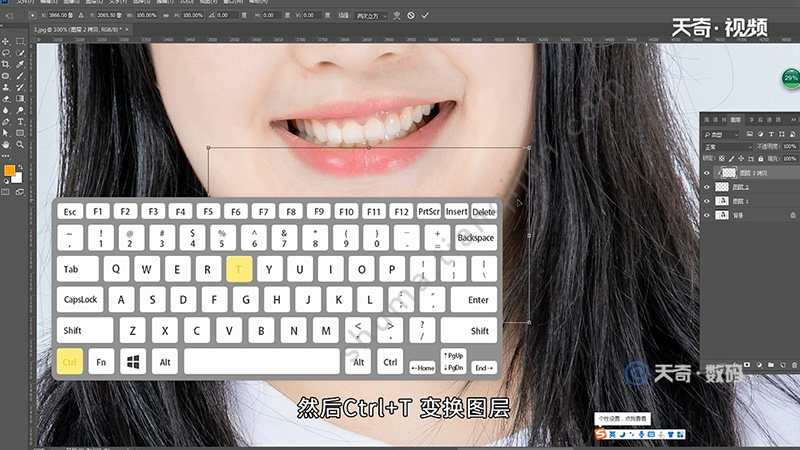The image size is (800, 450).
Task: Hide the third layer with portrait thumbnail
Action: point(707,201)
